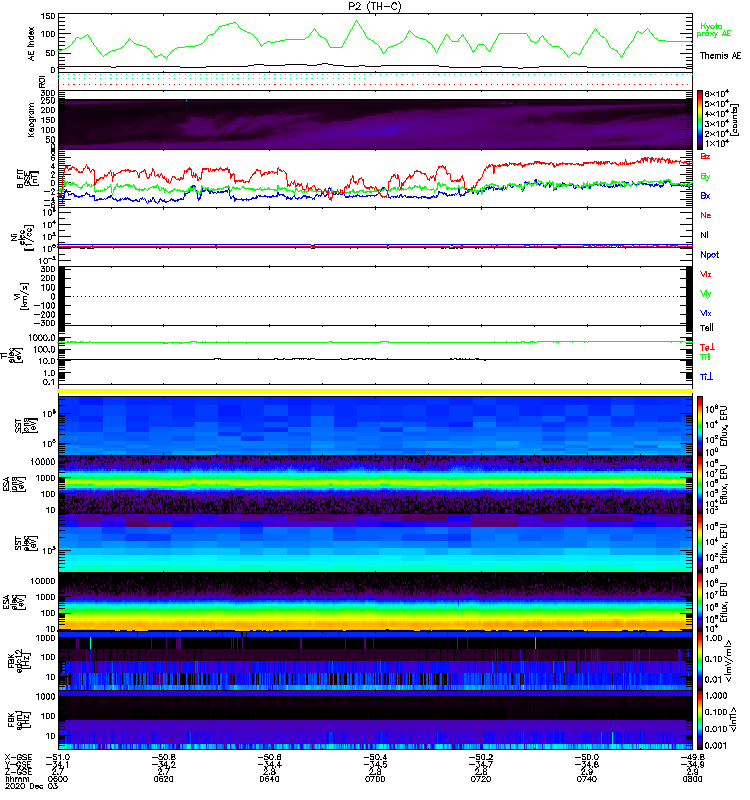Click the X-GSE value -49.8
The width and height of the screenshot is (750, 800).
pos(692,758)
